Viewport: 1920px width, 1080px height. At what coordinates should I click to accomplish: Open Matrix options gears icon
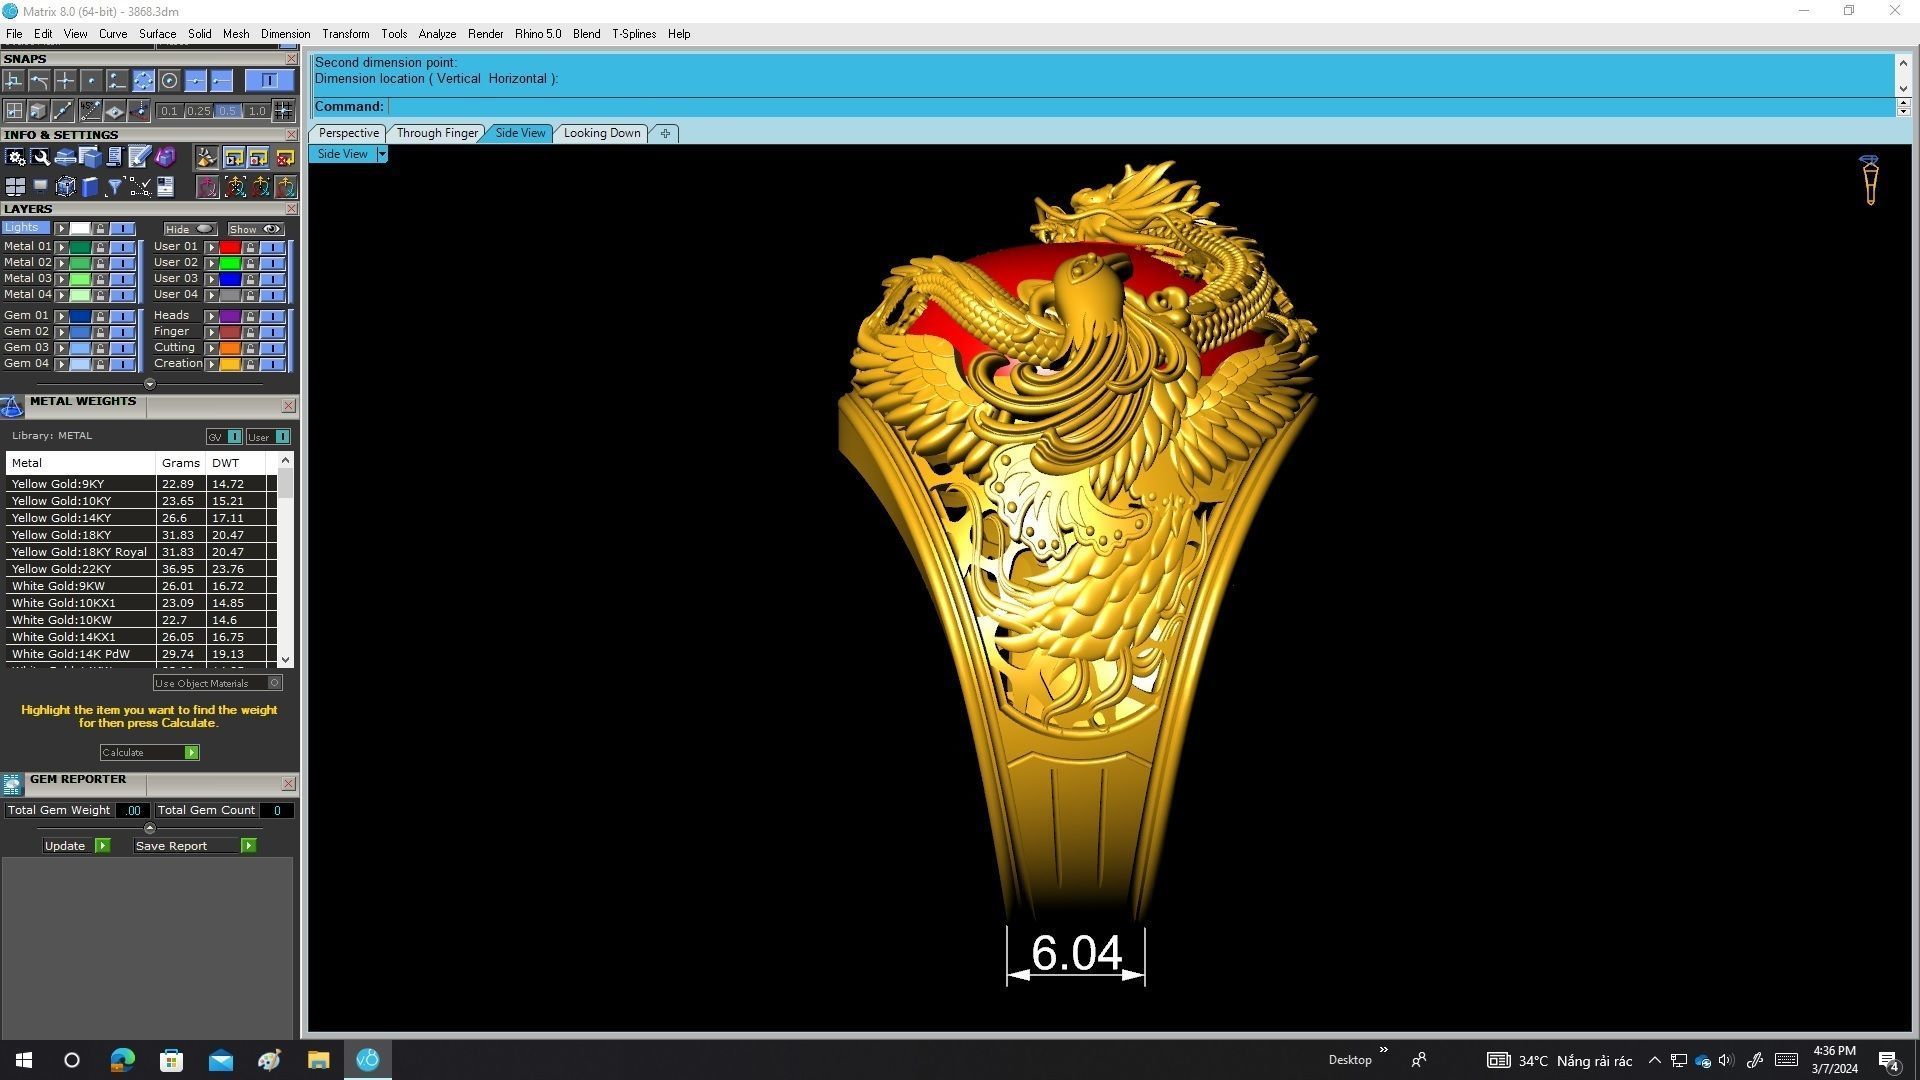coord(15,157)
